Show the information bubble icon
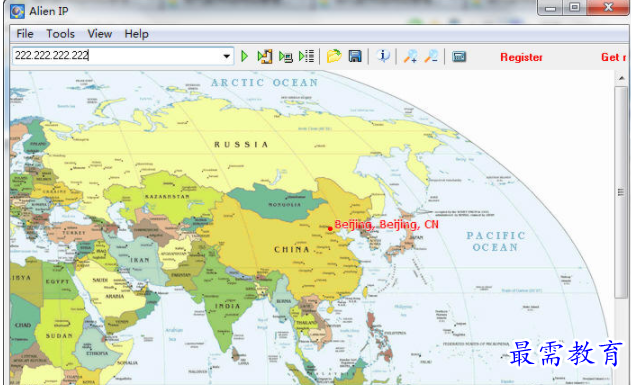Screen dimensions: 631x385 [x=383, y=56]
